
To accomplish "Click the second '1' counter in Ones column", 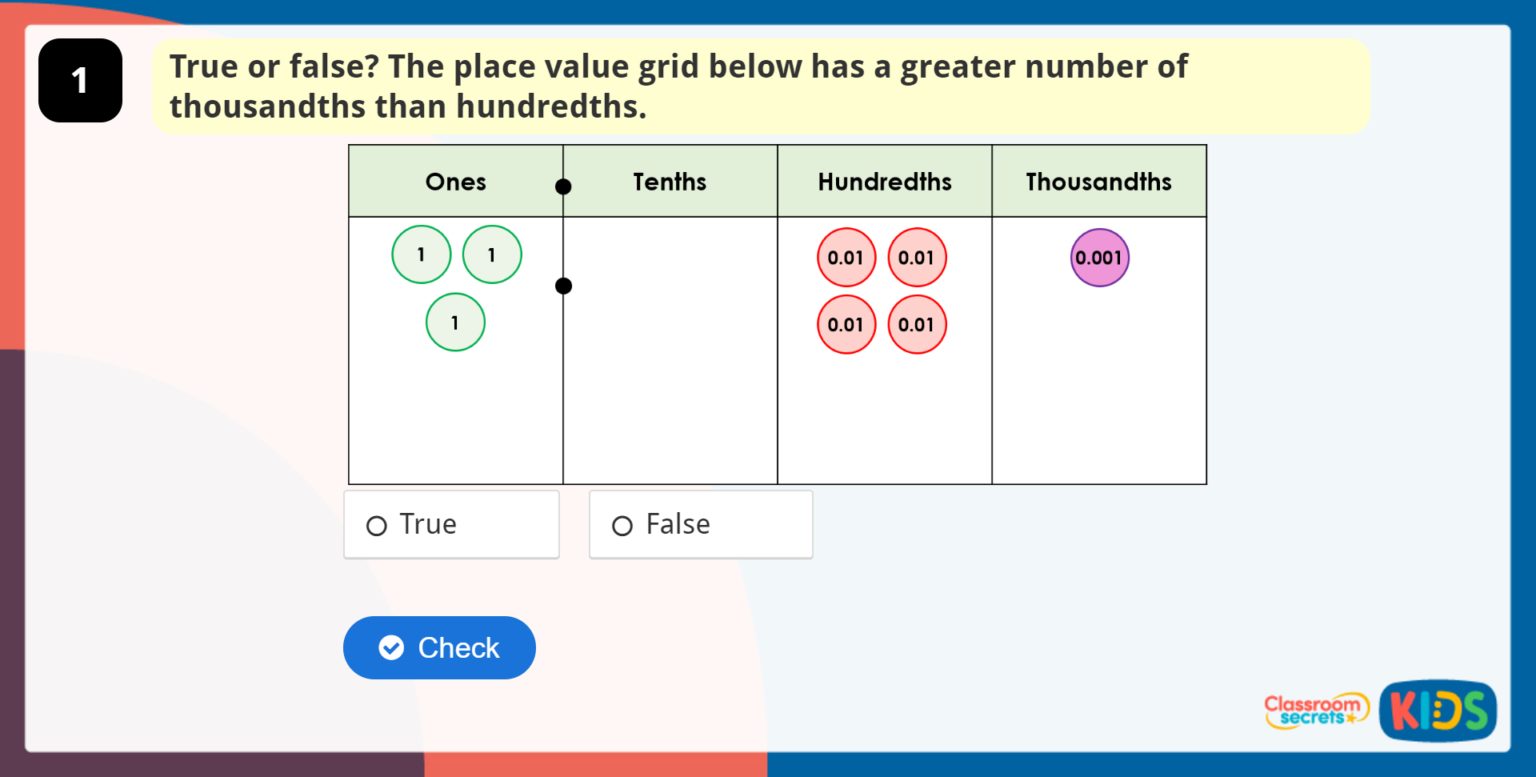I will (x=491, y=254).
